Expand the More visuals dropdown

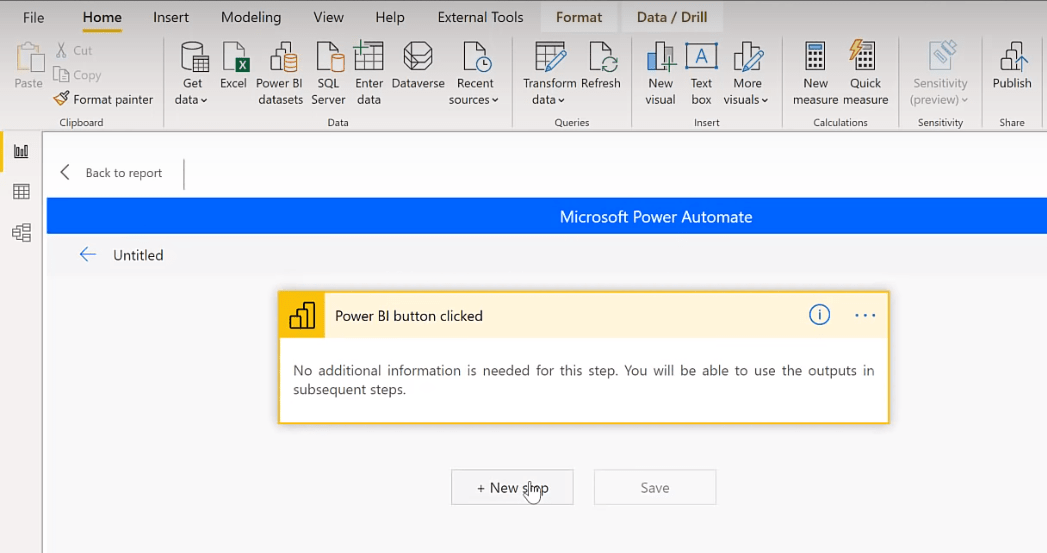pos(747,73)
